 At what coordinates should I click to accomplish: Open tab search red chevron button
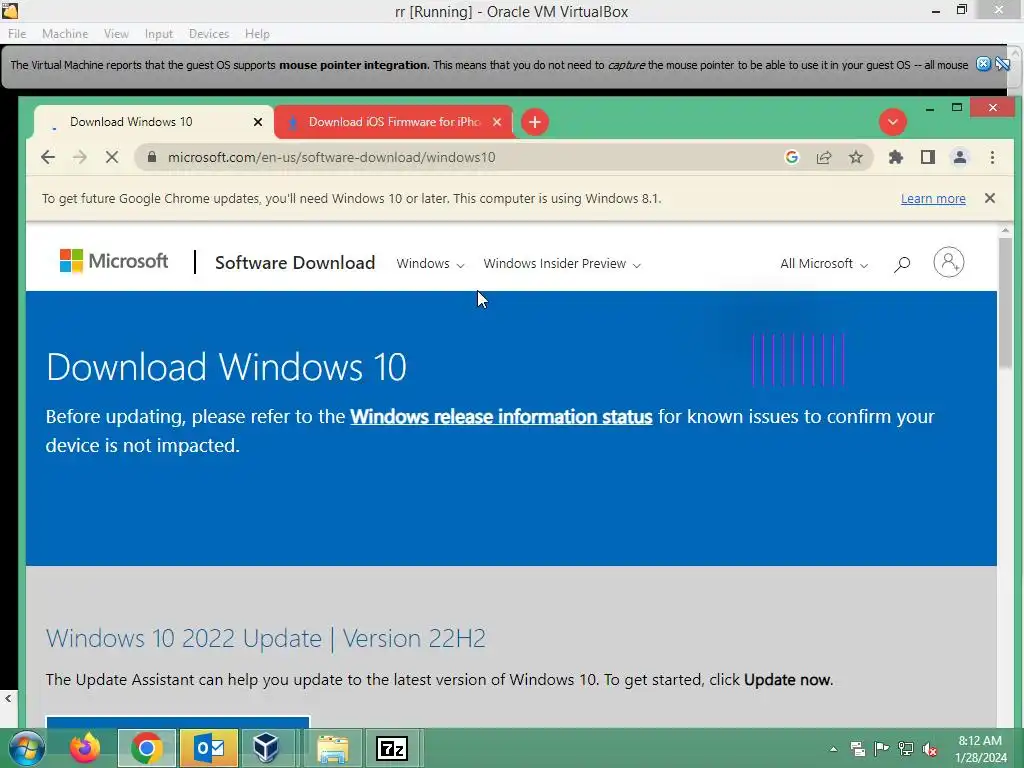pos(893,122)
